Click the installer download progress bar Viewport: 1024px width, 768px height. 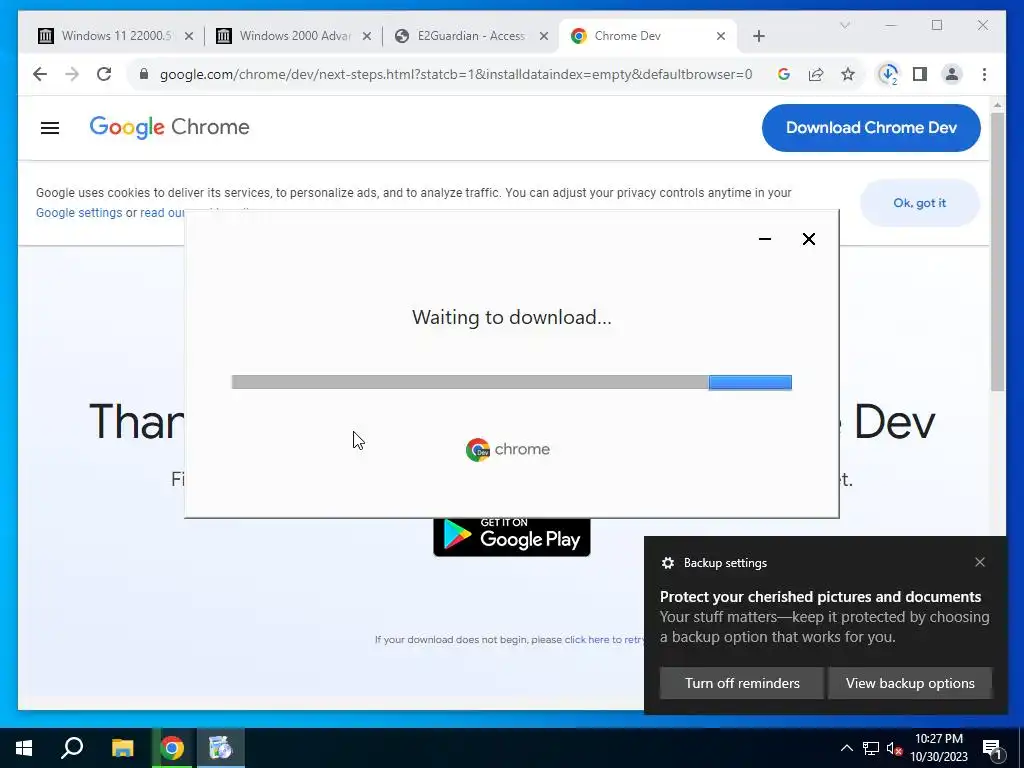[x=511, y=382]
